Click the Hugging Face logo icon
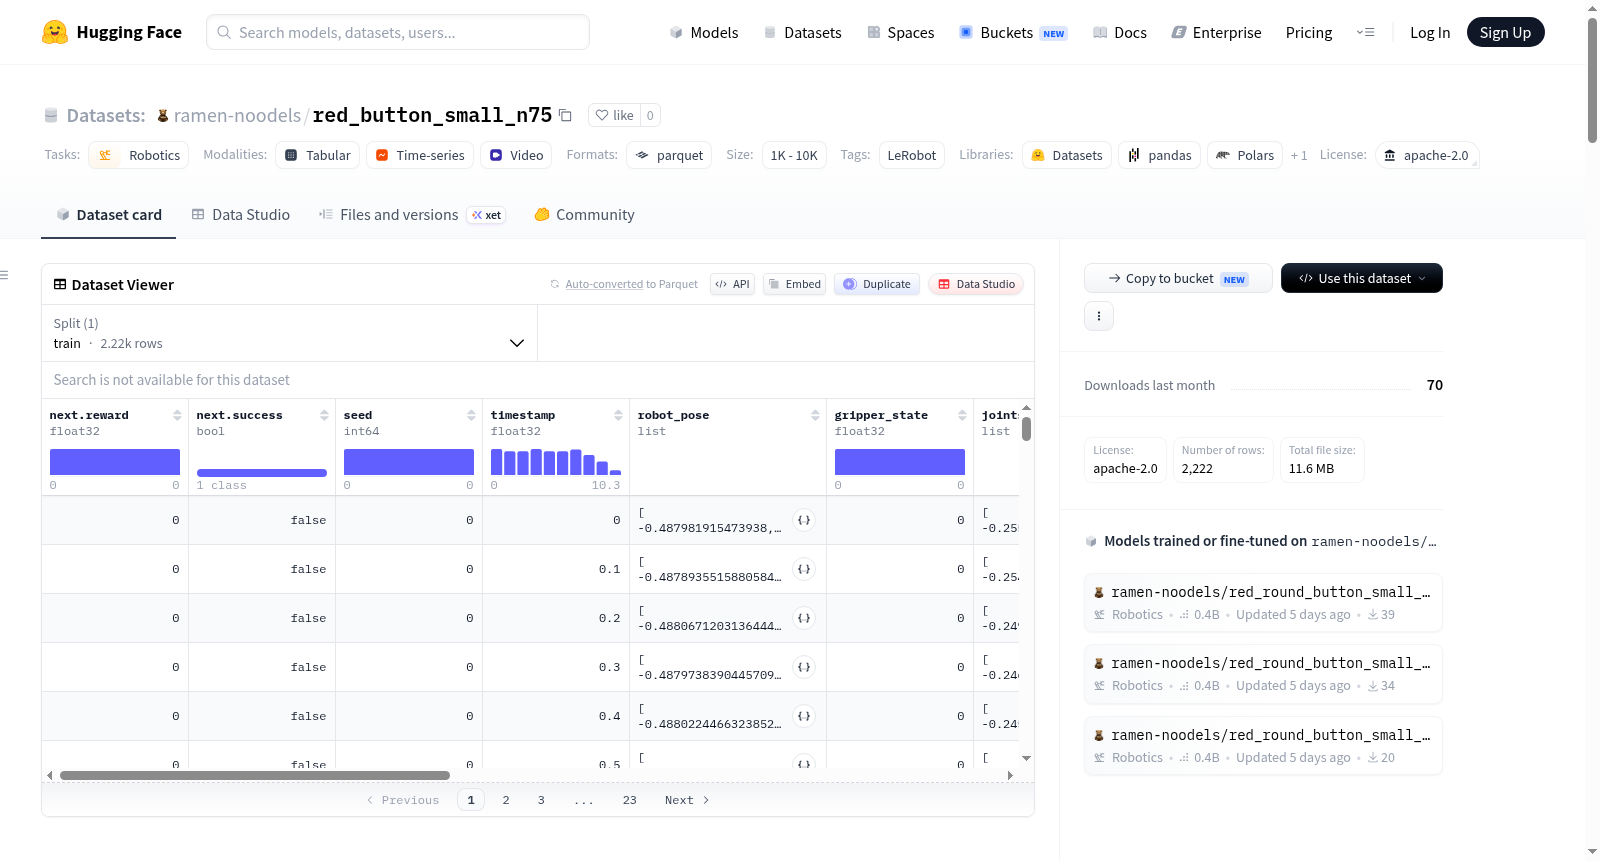Image resolution: width=1600 pixels, height=861 pixels. coord(55,32)
